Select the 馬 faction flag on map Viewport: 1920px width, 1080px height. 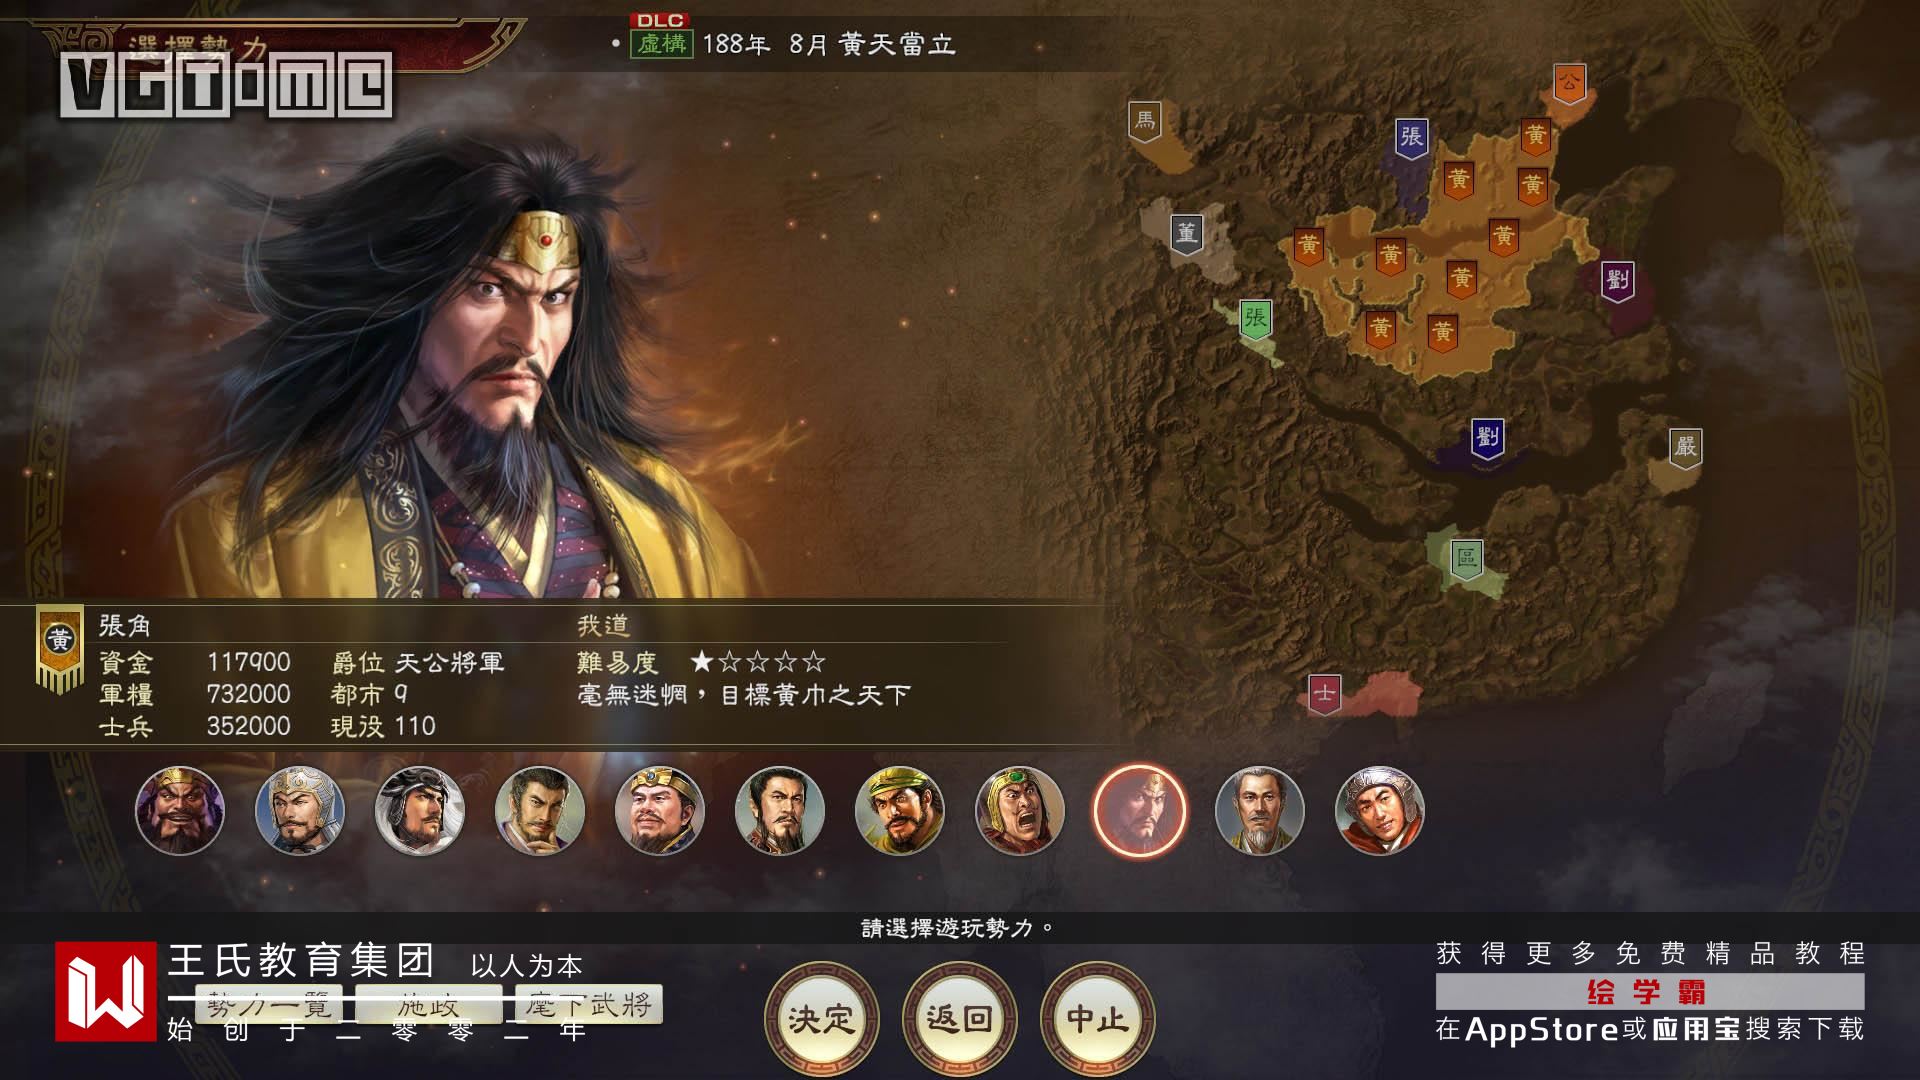tap(1145, 121)
